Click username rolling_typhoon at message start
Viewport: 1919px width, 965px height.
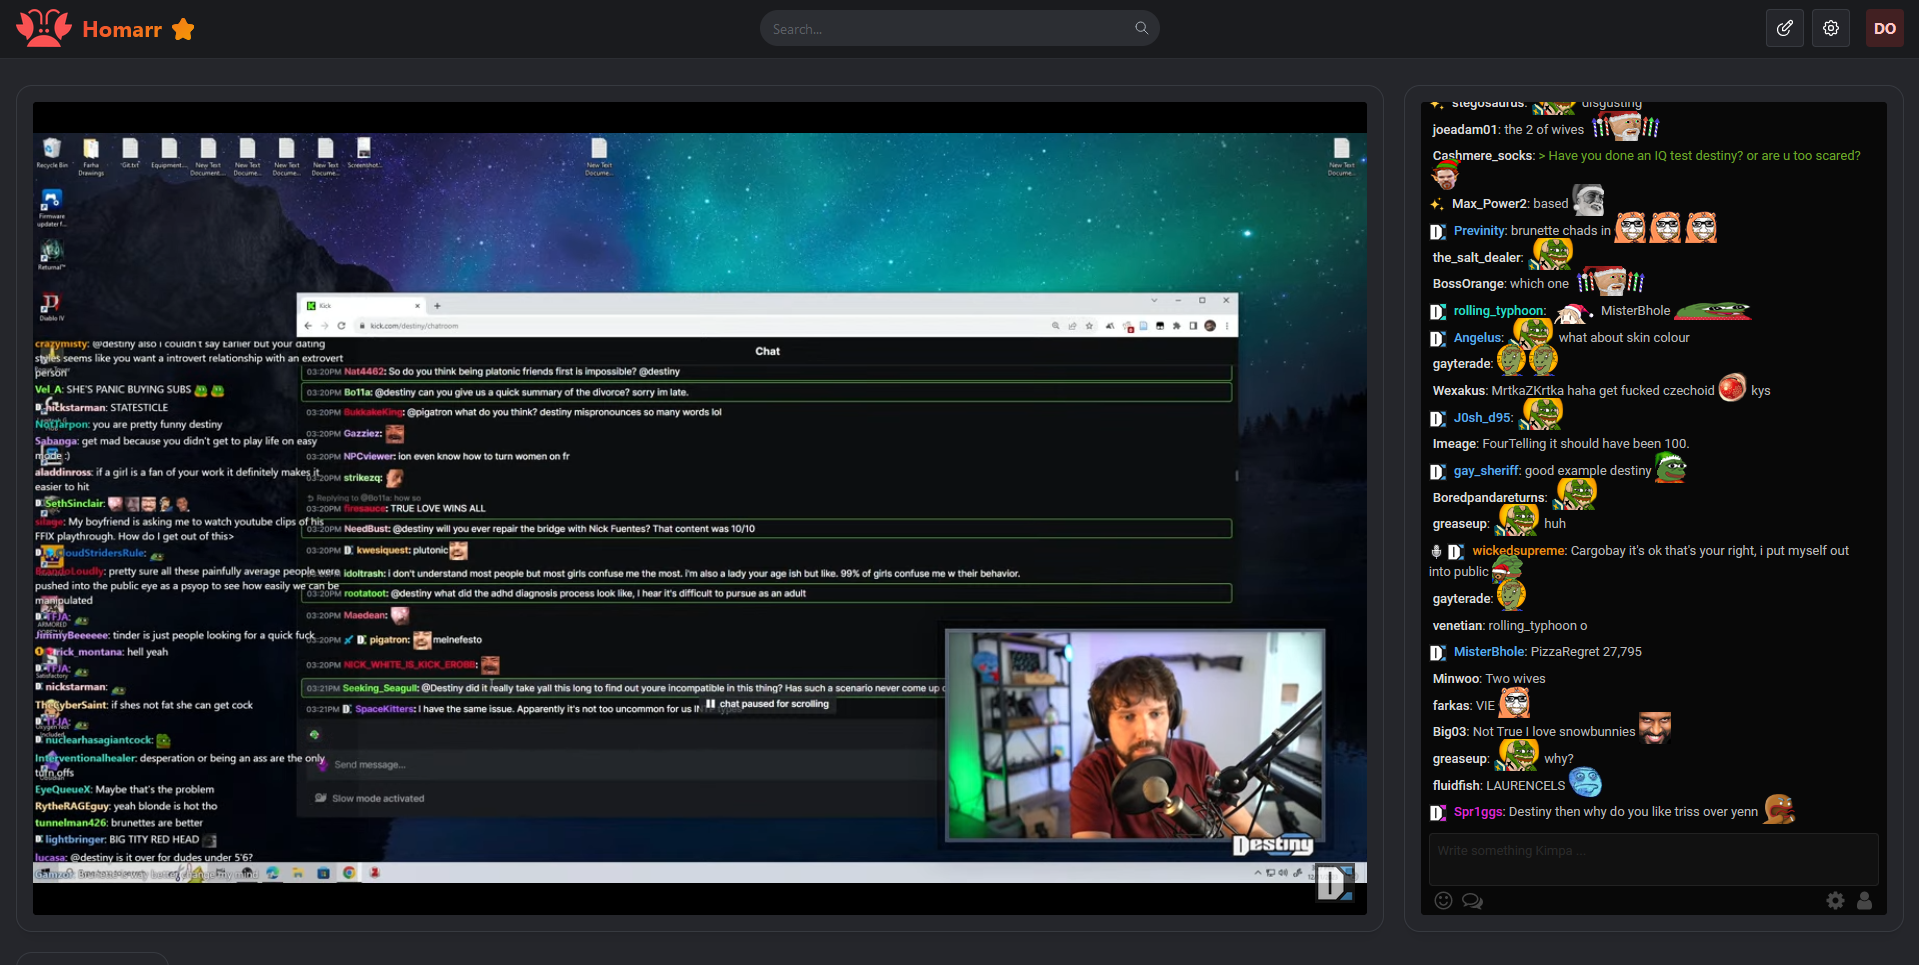tap(1499, 311)
